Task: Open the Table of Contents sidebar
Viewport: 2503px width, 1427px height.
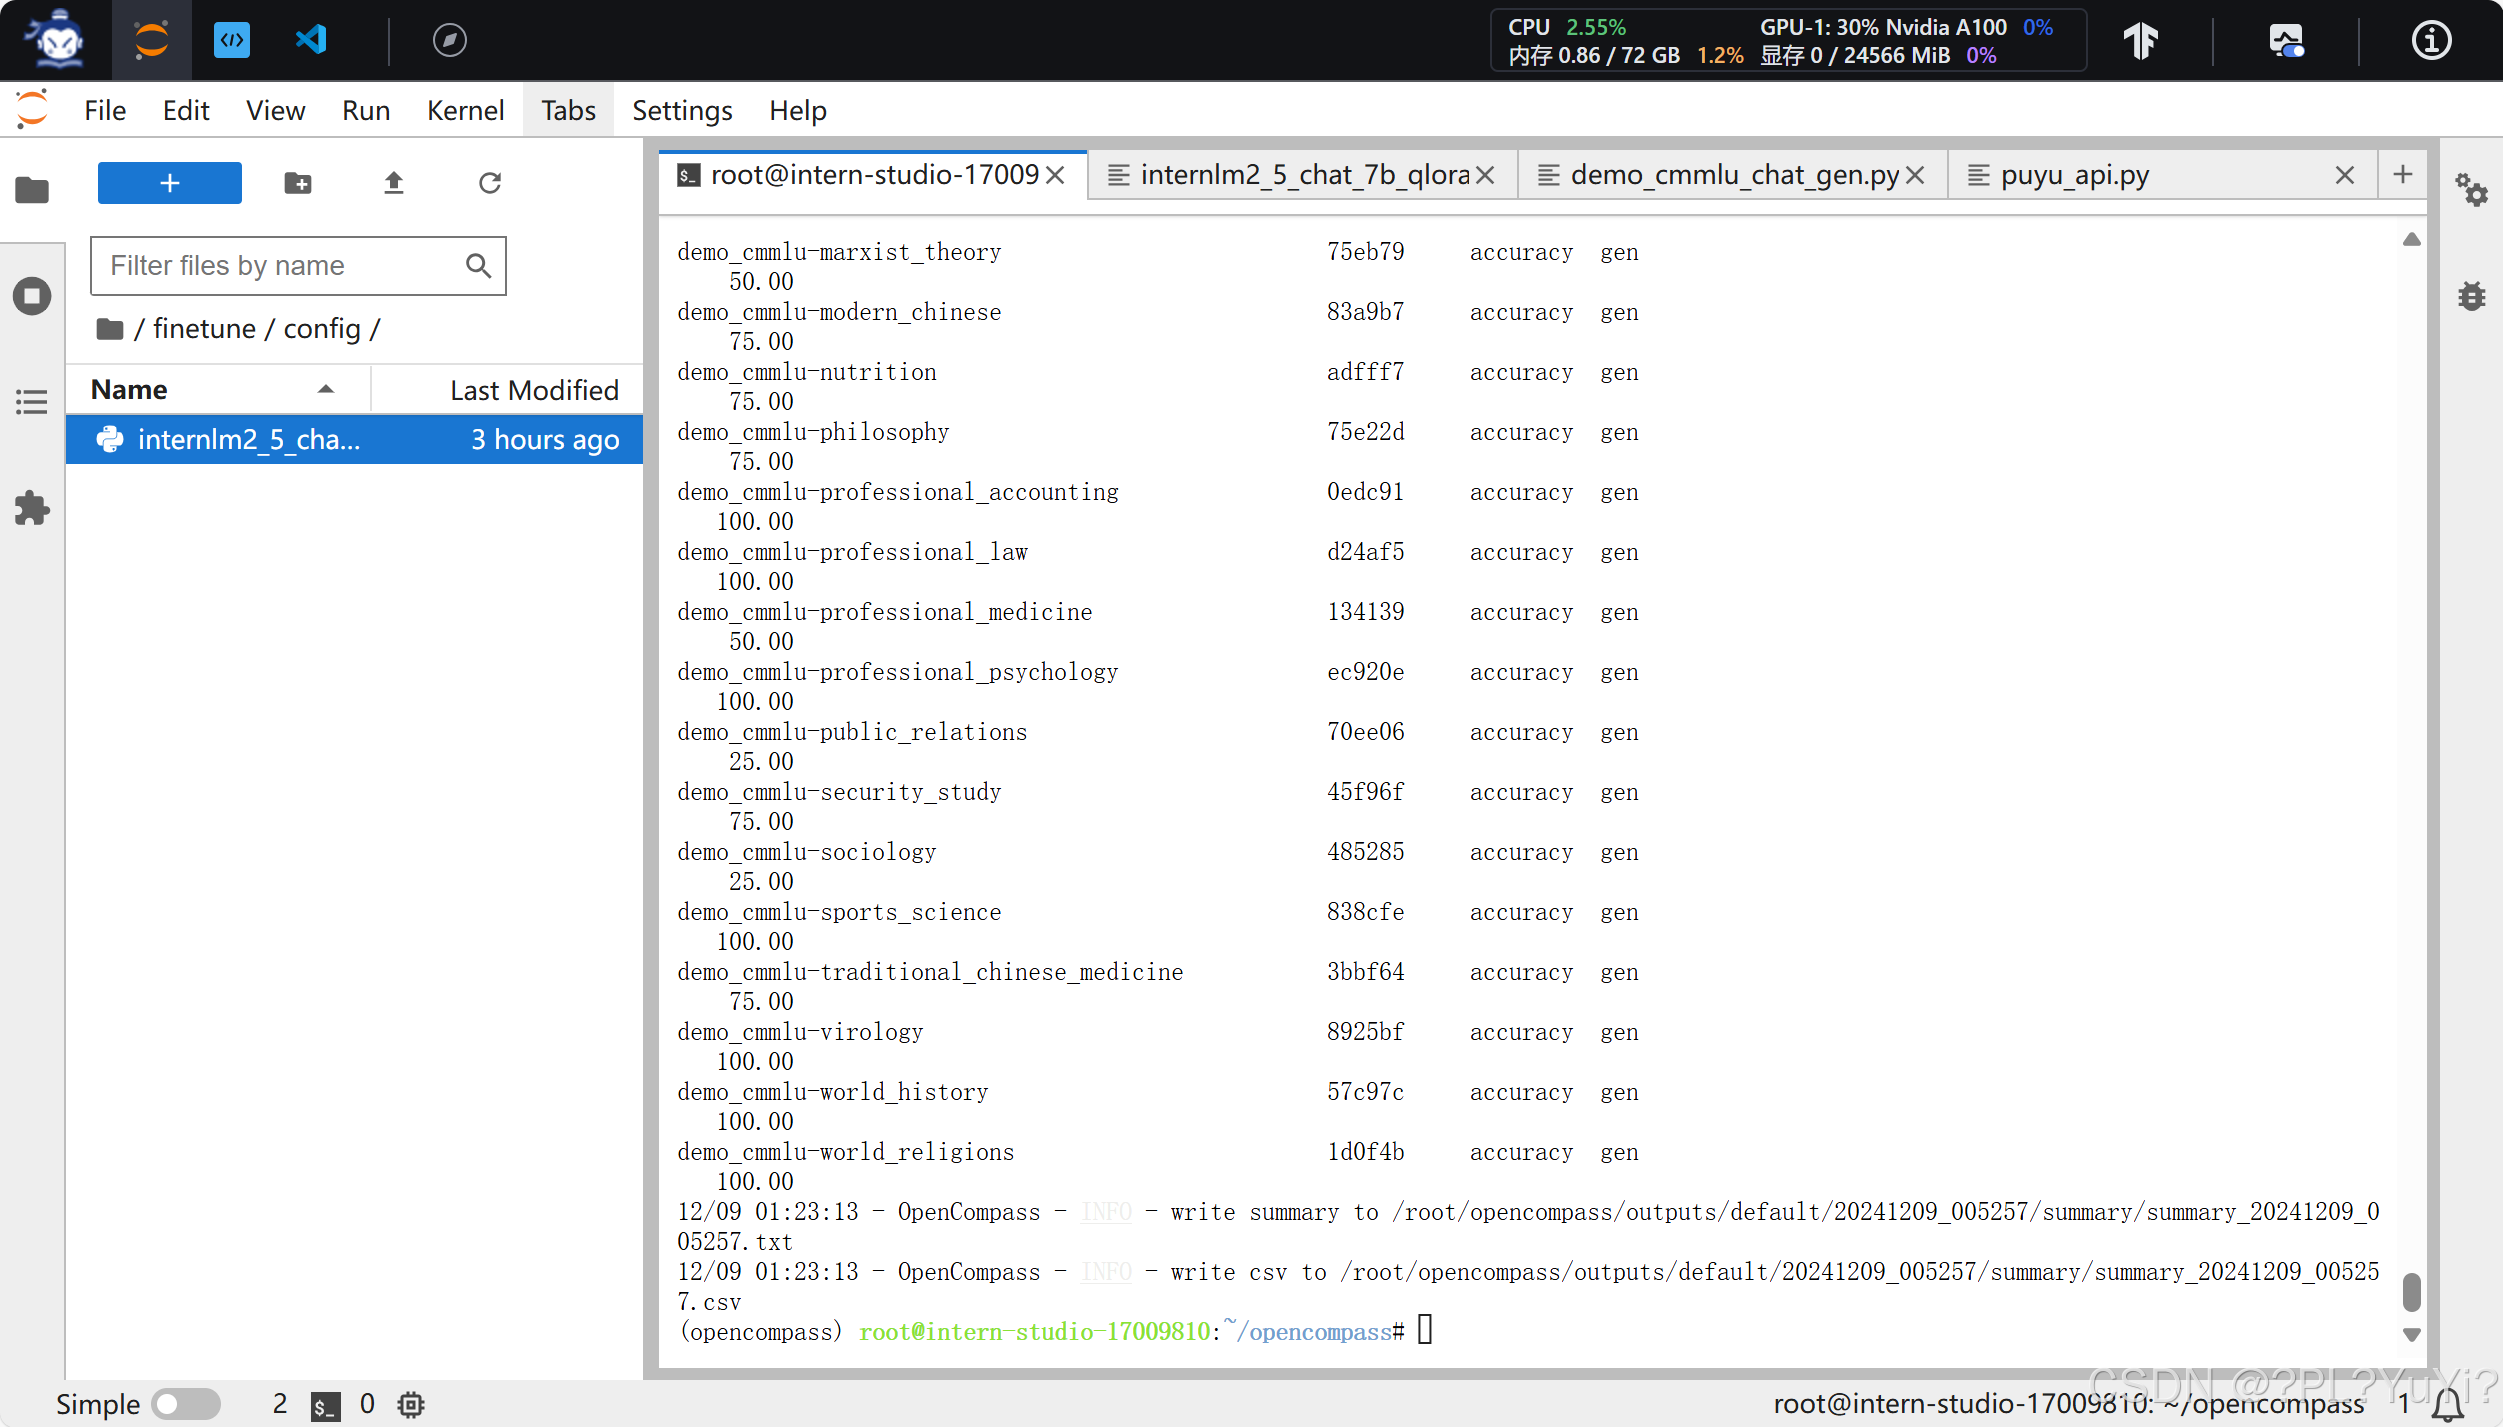Action: tap(32, 402)
